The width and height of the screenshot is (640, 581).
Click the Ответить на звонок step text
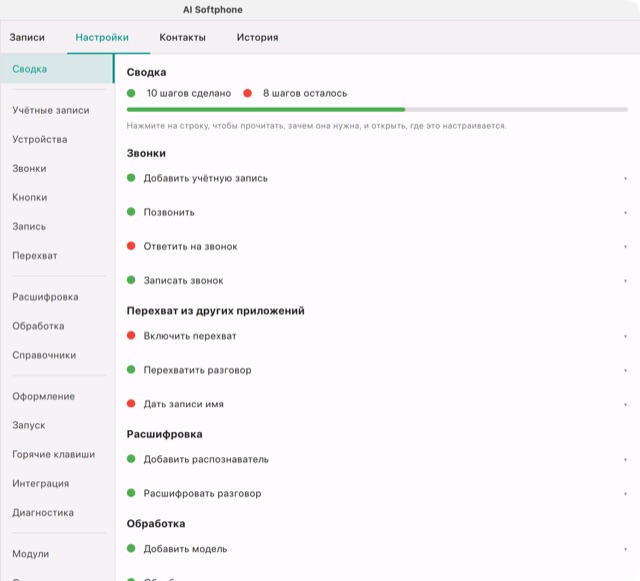pos(190,247)
